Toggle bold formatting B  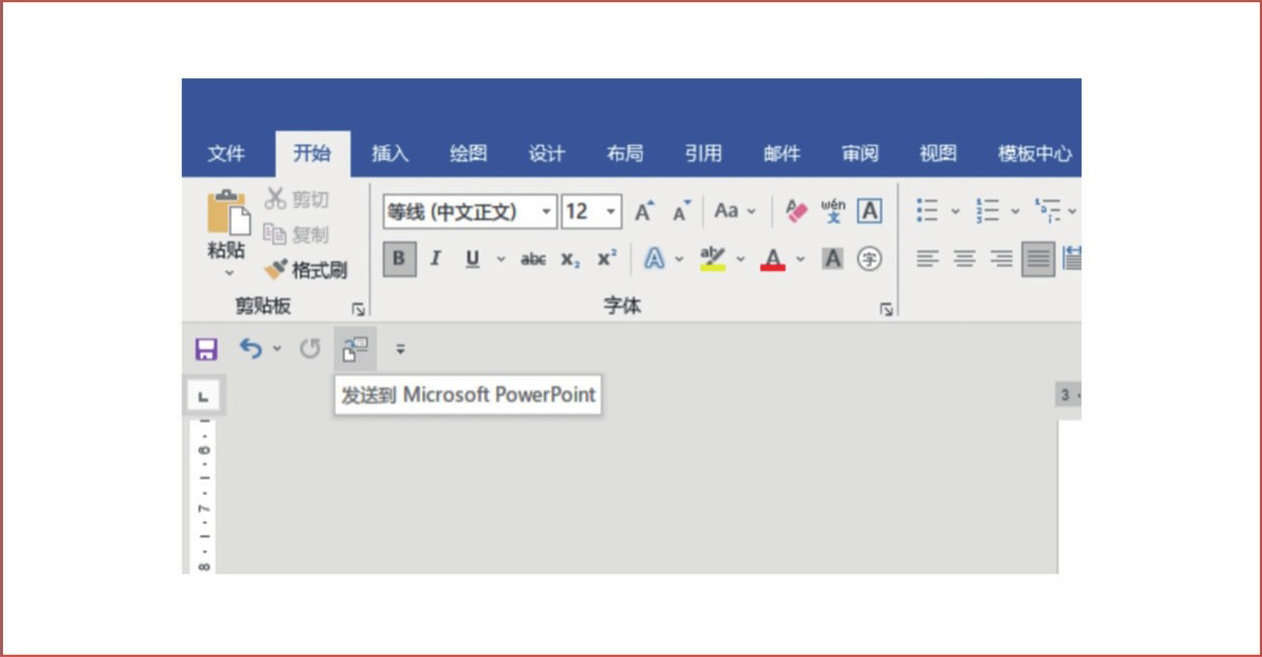pyautogui.click(x=399, y=259)
